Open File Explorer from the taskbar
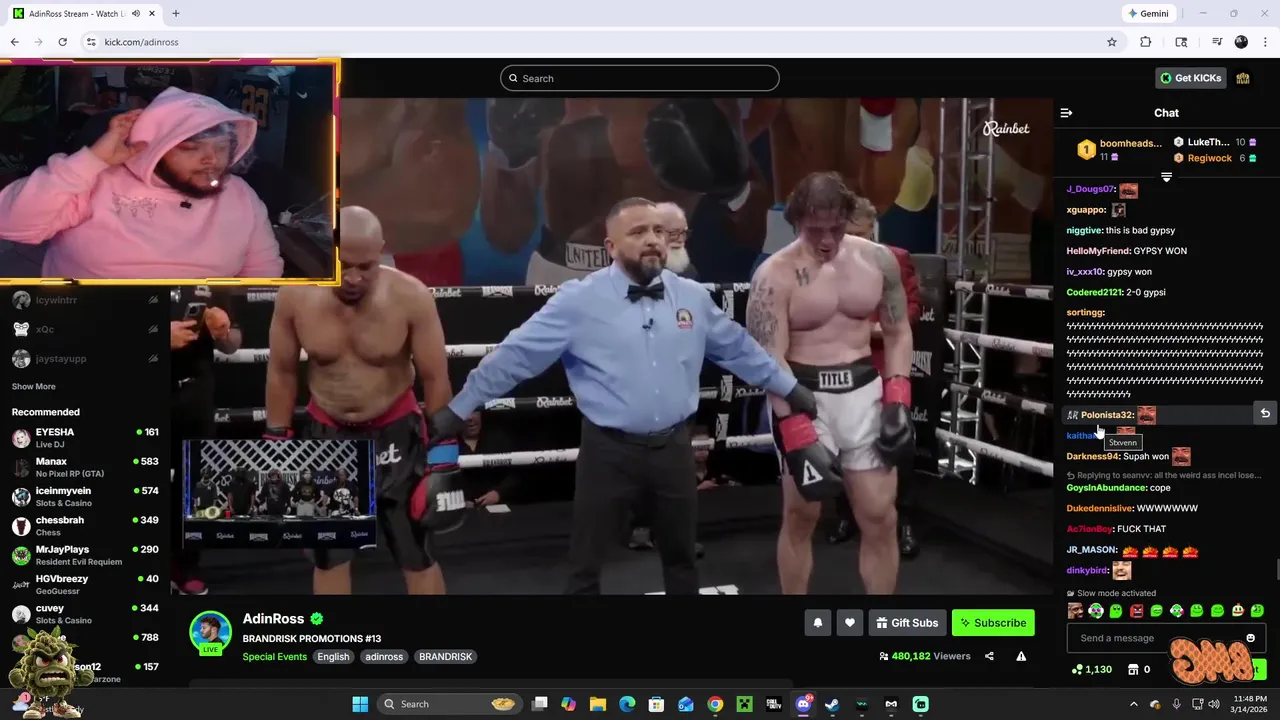 (597, 704)
